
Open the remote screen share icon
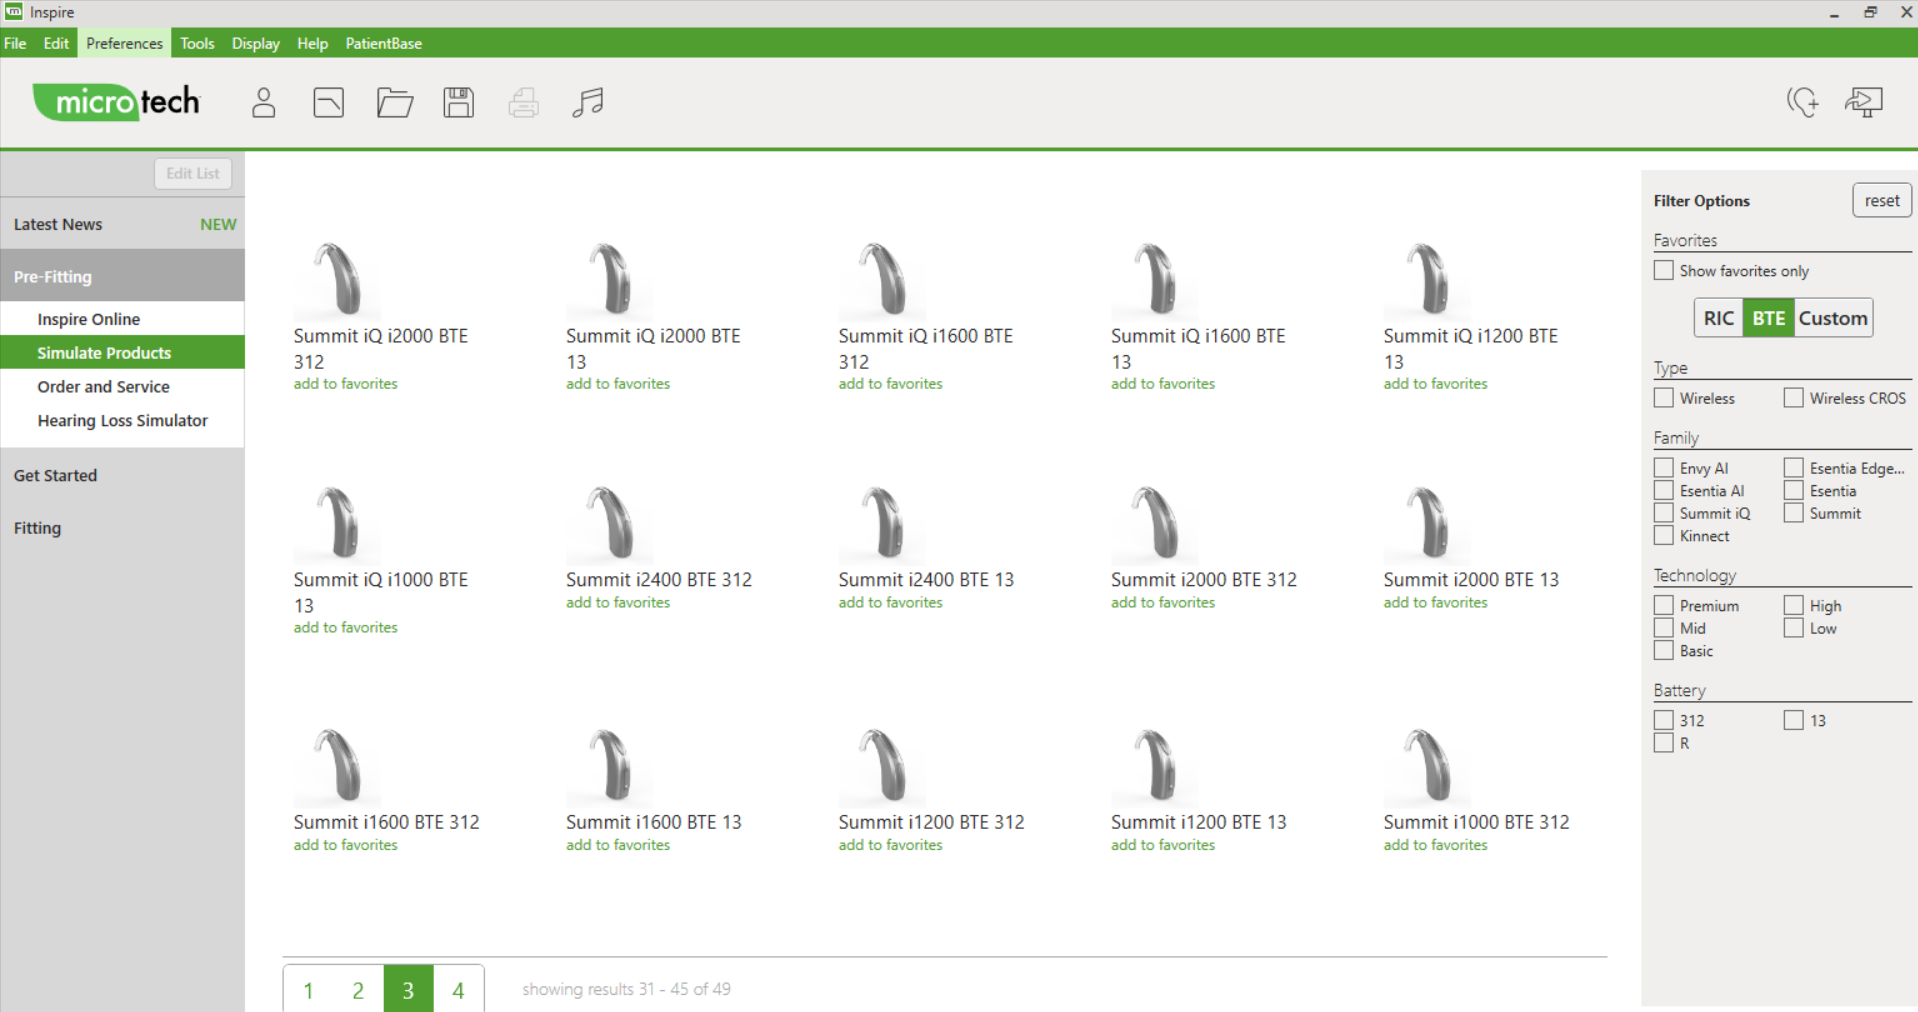[1864, 102]
